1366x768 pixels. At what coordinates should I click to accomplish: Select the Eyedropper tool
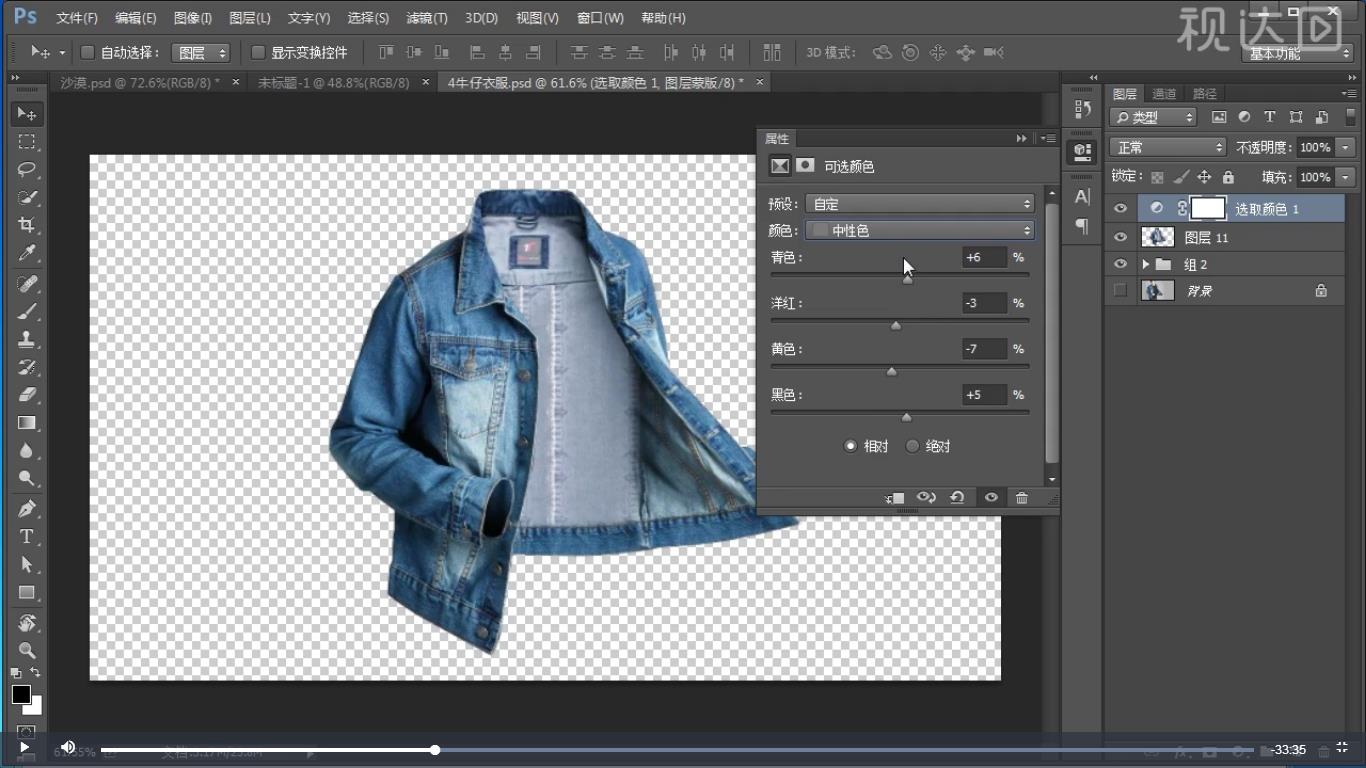(27, 253)
